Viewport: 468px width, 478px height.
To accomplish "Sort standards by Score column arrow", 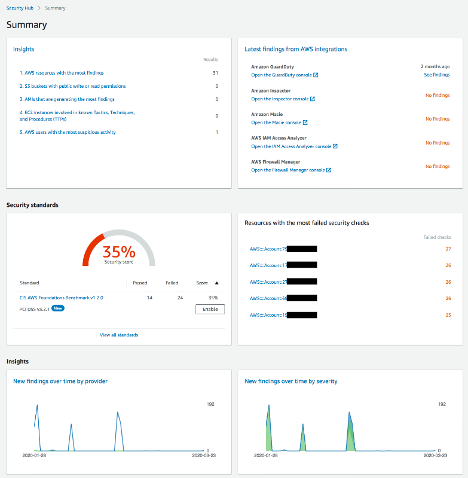I will click(217, 283).
